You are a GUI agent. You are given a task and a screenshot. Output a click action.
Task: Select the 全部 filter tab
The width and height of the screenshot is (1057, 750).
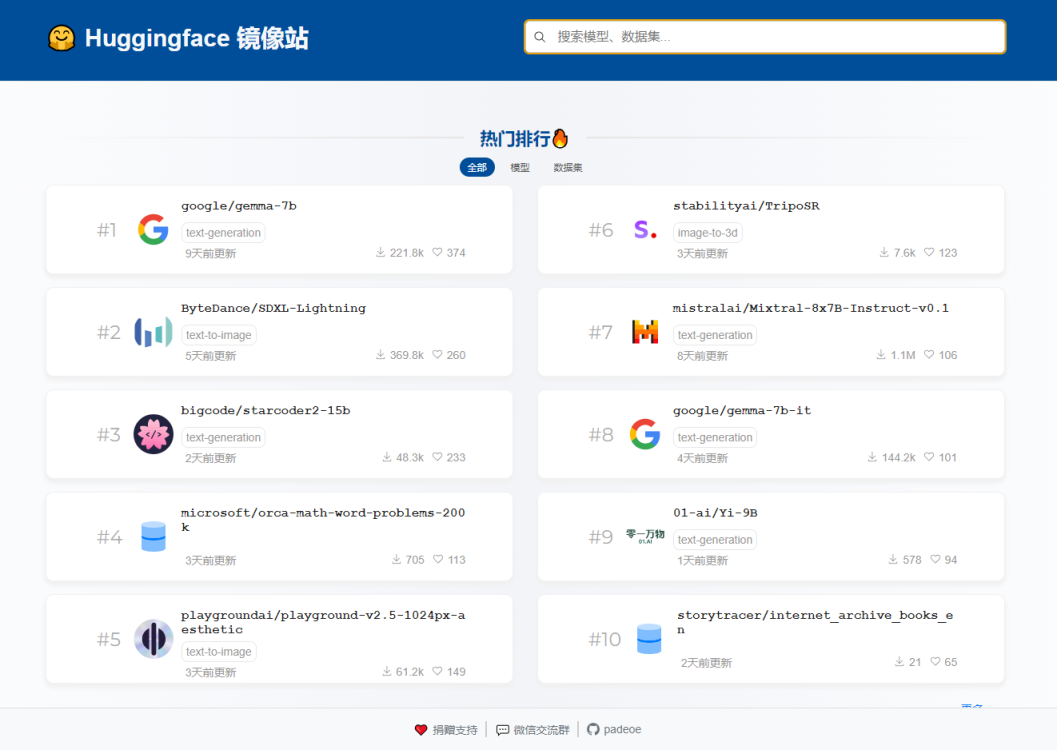(477, 167)
